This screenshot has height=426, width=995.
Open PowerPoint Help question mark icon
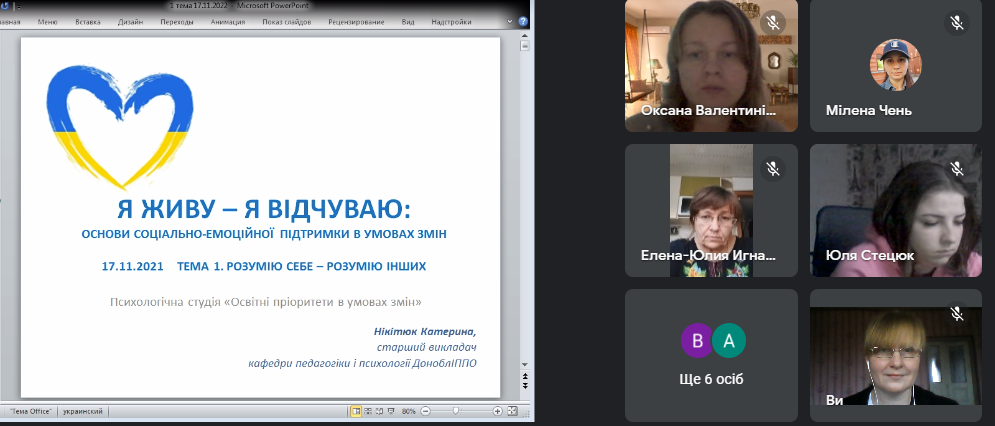pyautogui.click(x=523, y=22)
